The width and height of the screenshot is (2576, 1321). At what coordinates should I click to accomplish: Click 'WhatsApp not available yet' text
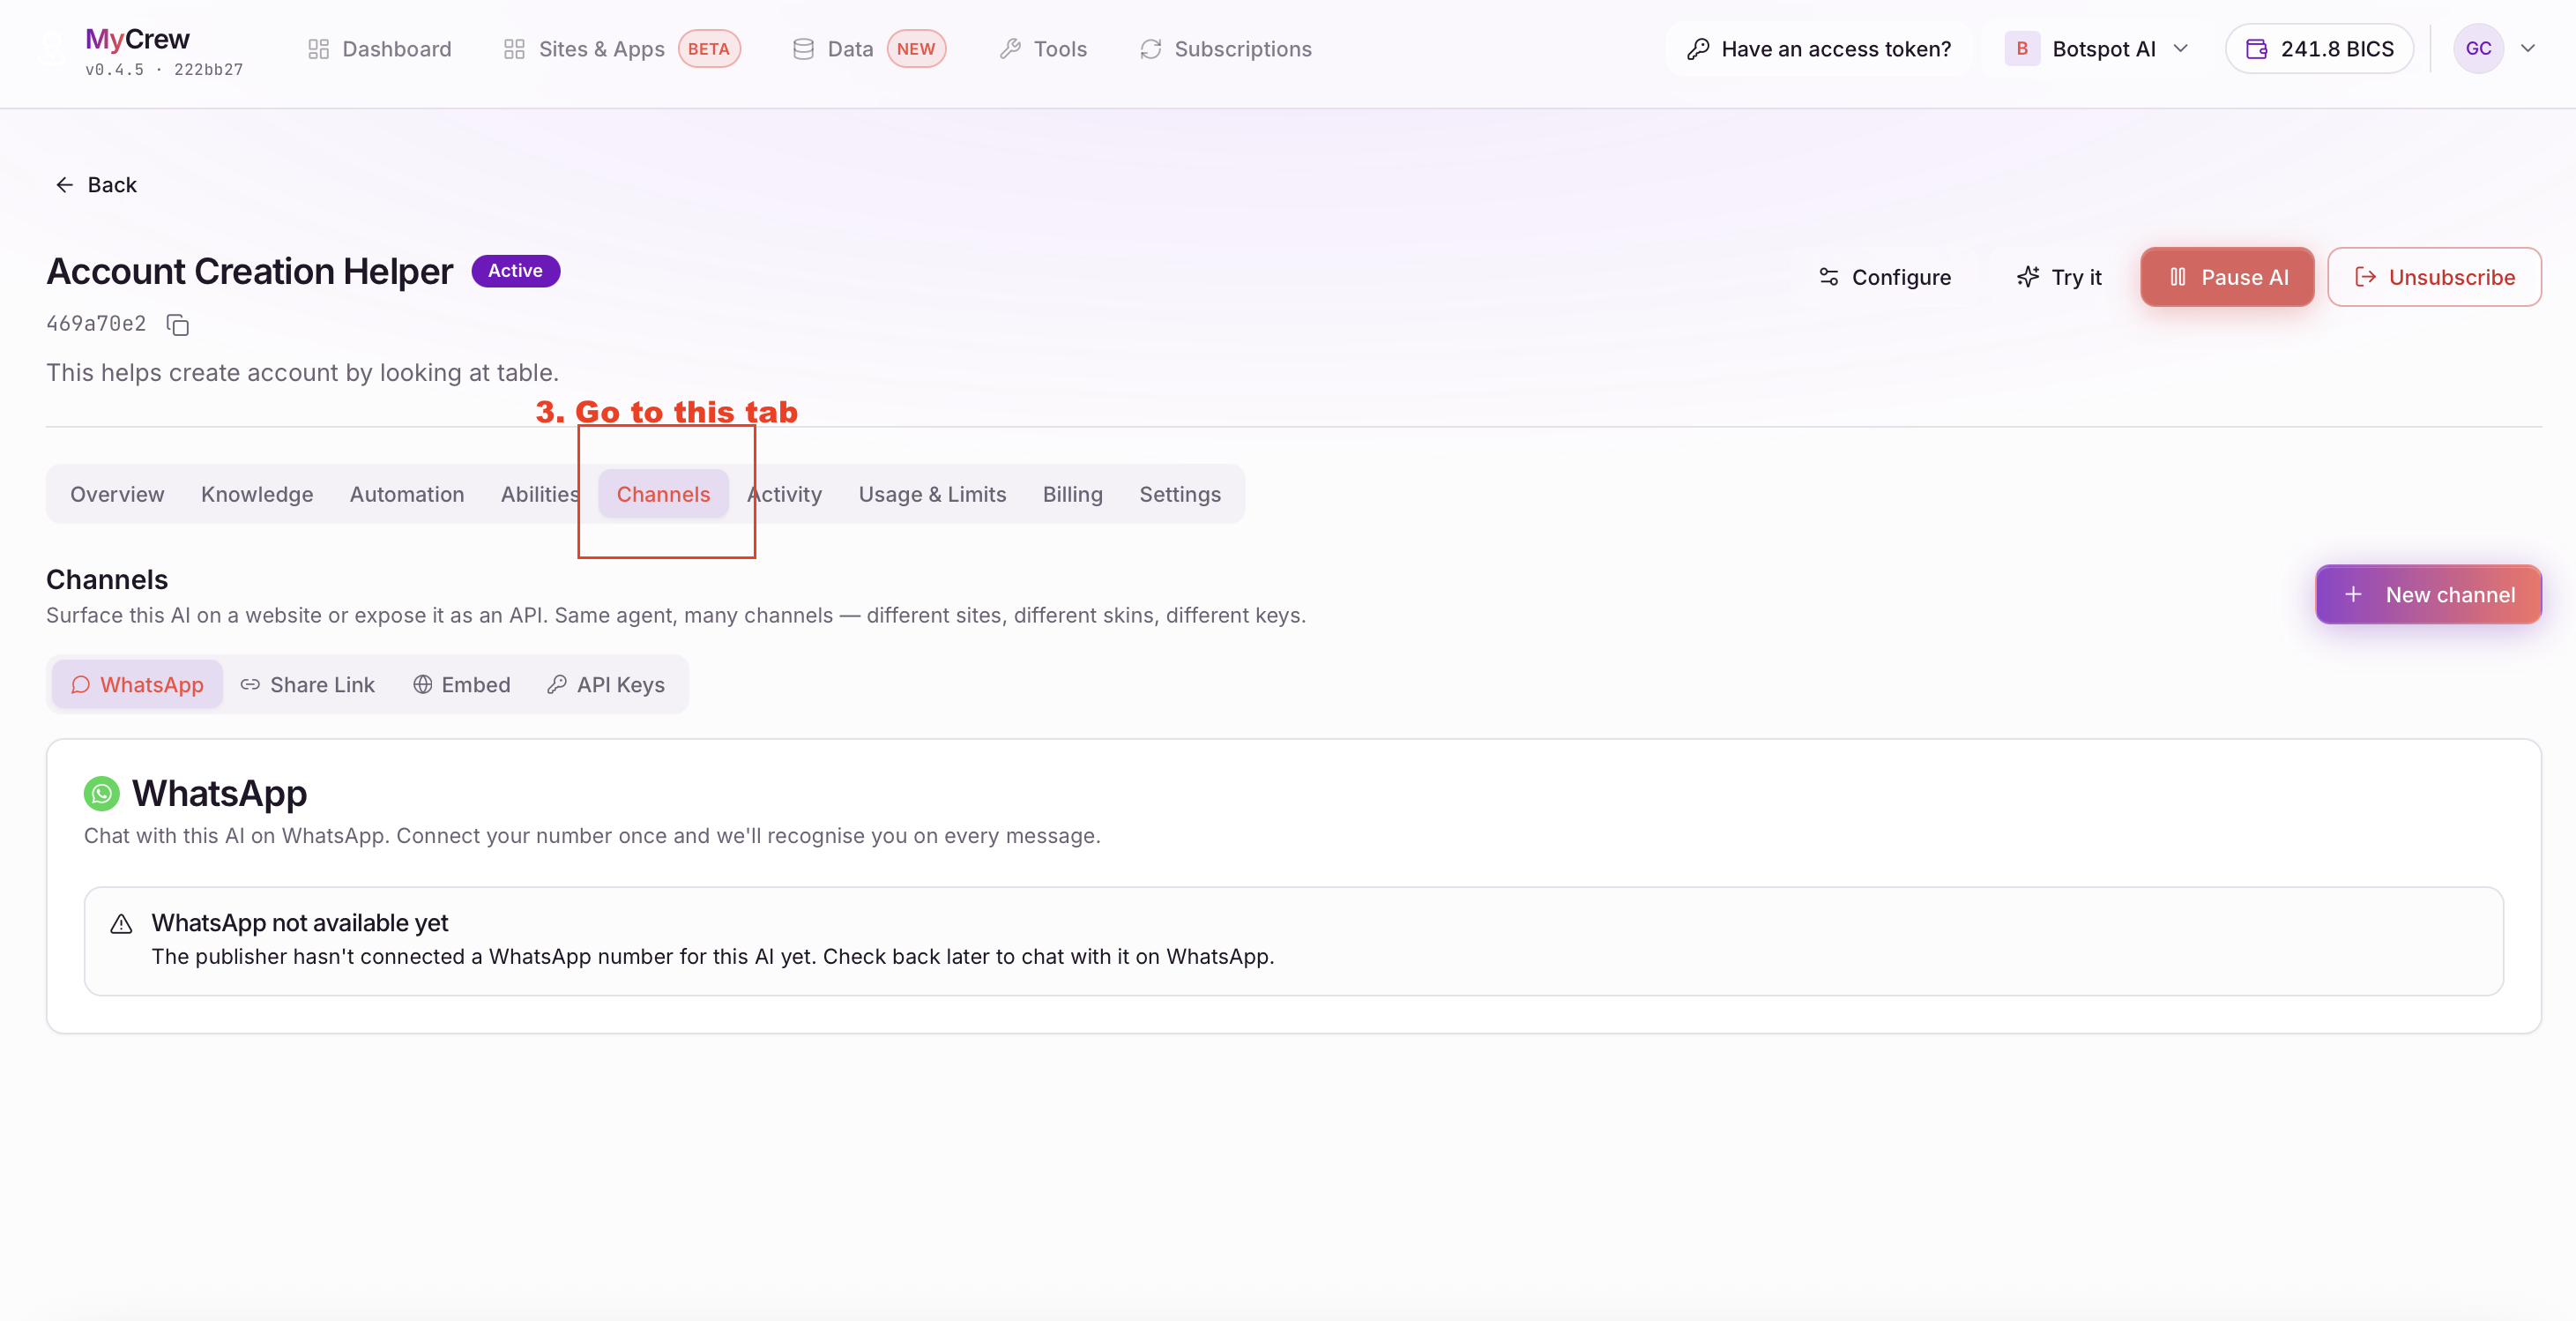[x=300, y=923]
